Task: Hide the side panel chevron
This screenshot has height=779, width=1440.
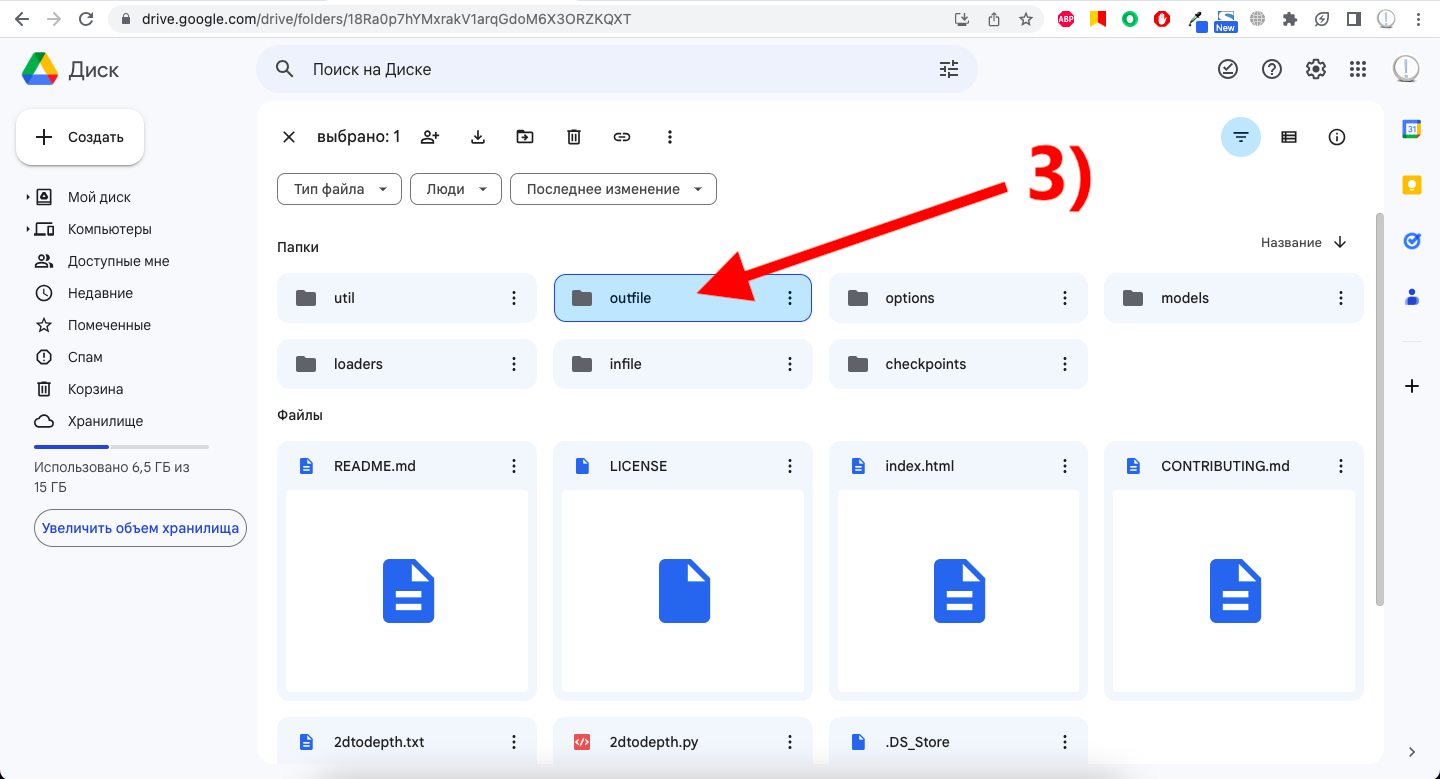Action: (1412, 751)
